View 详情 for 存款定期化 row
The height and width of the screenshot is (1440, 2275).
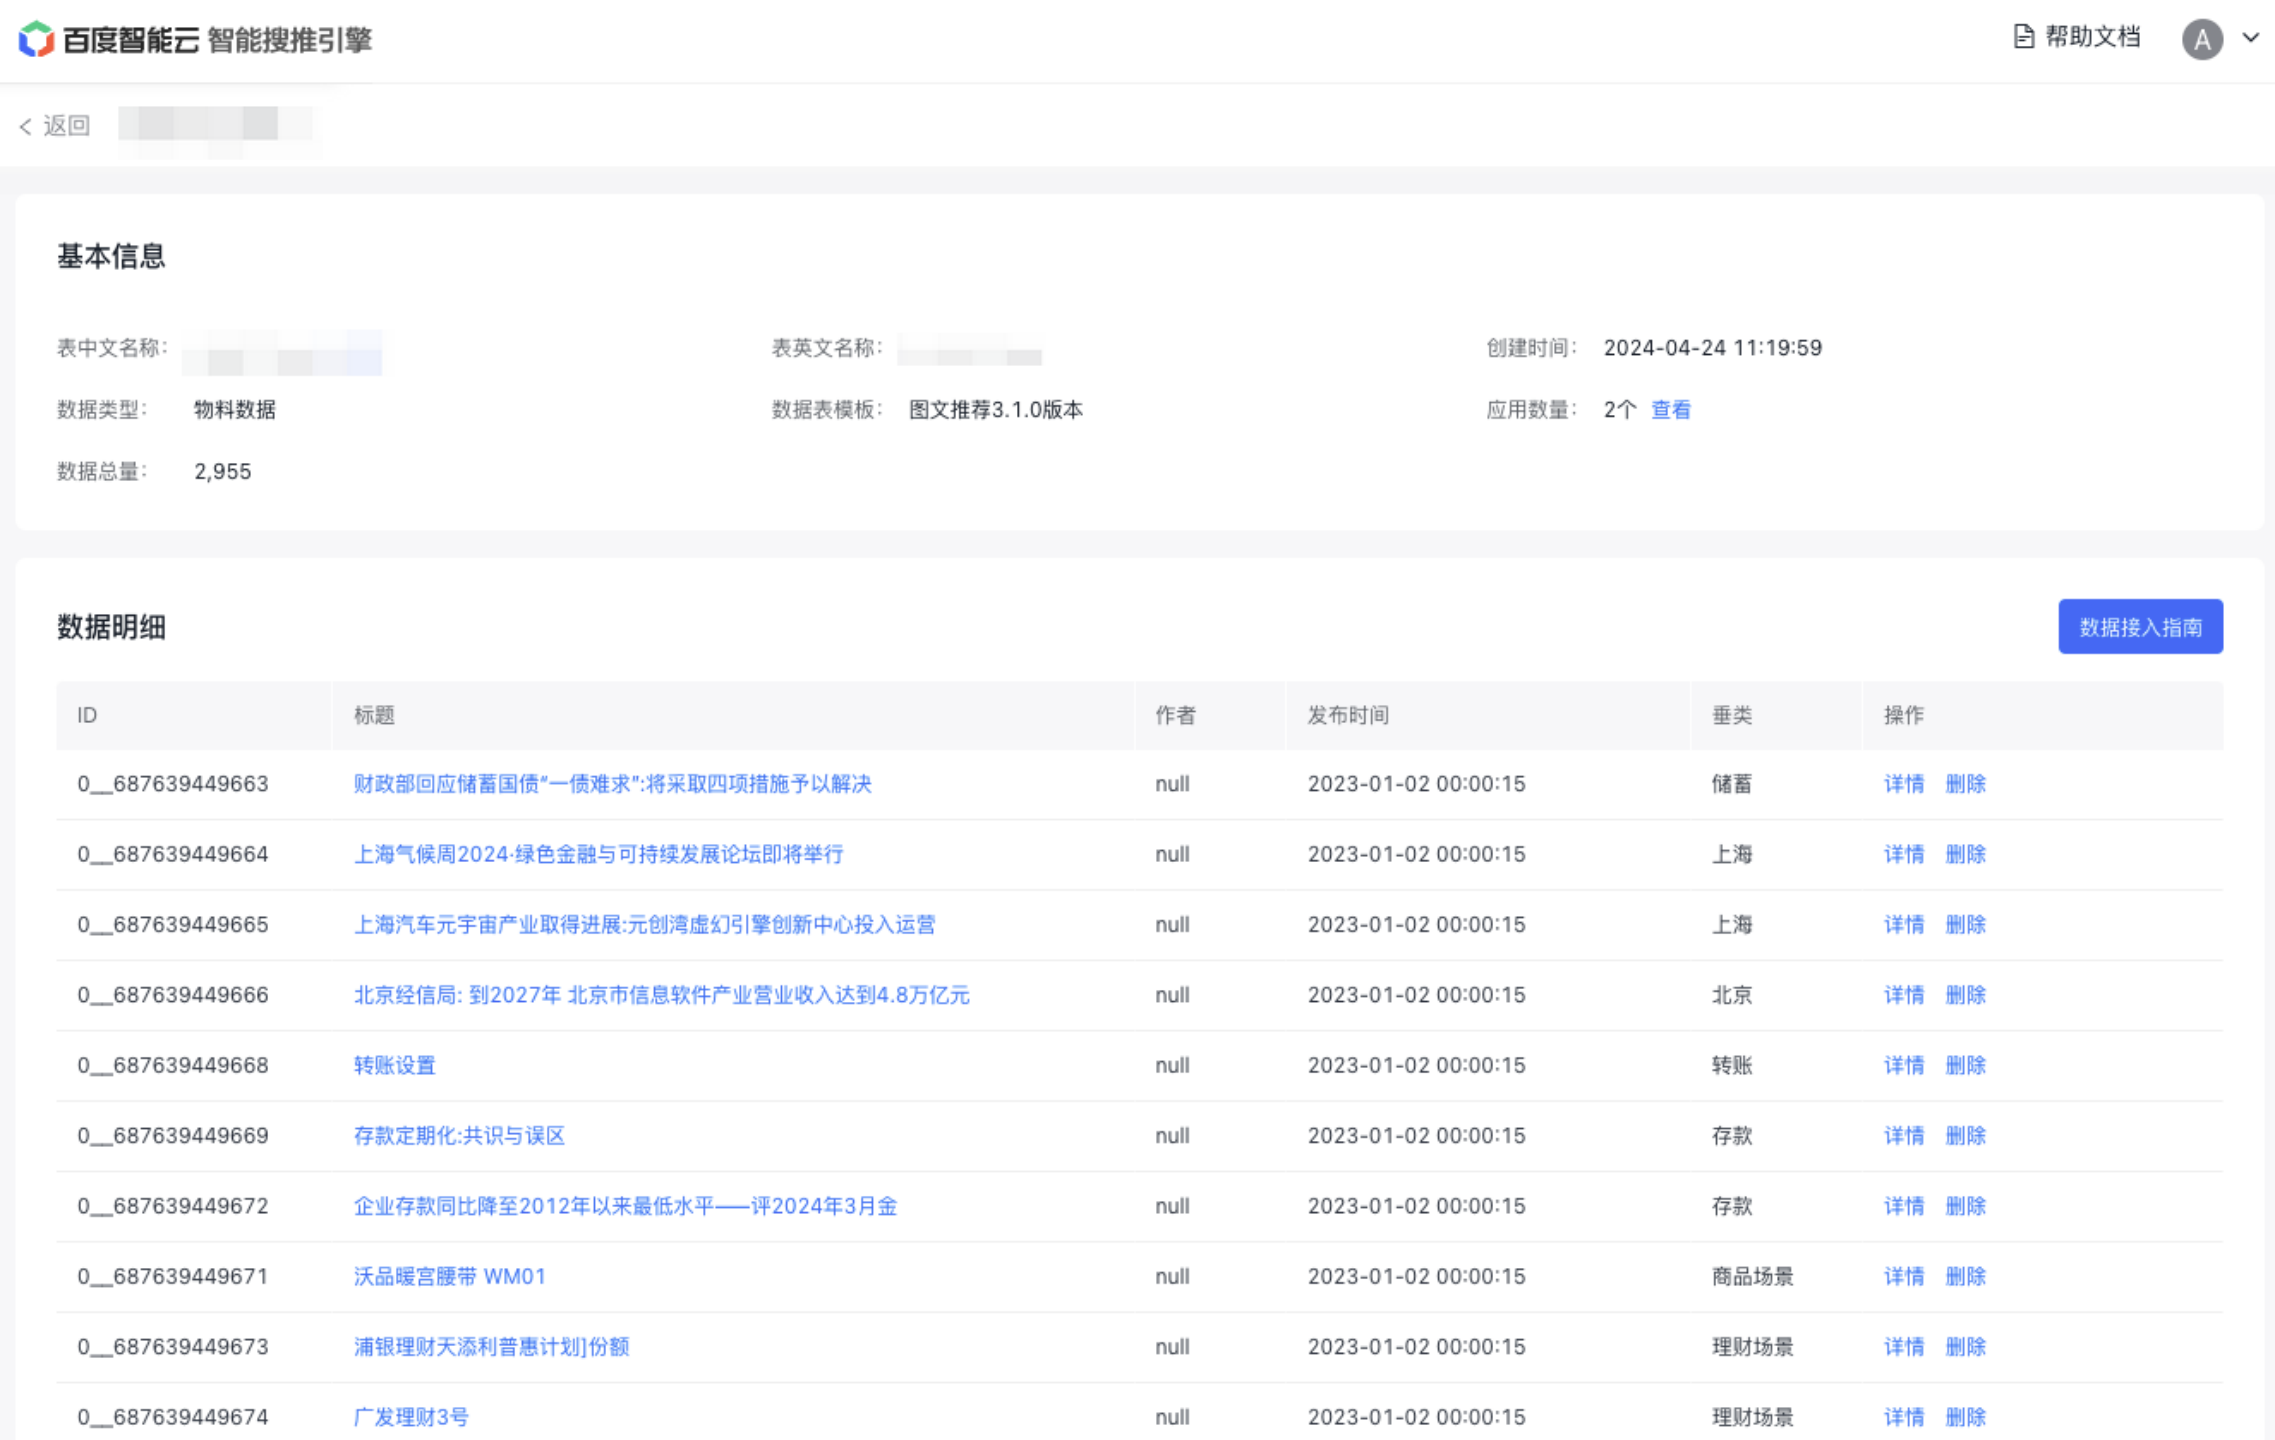[1904, 1136]
